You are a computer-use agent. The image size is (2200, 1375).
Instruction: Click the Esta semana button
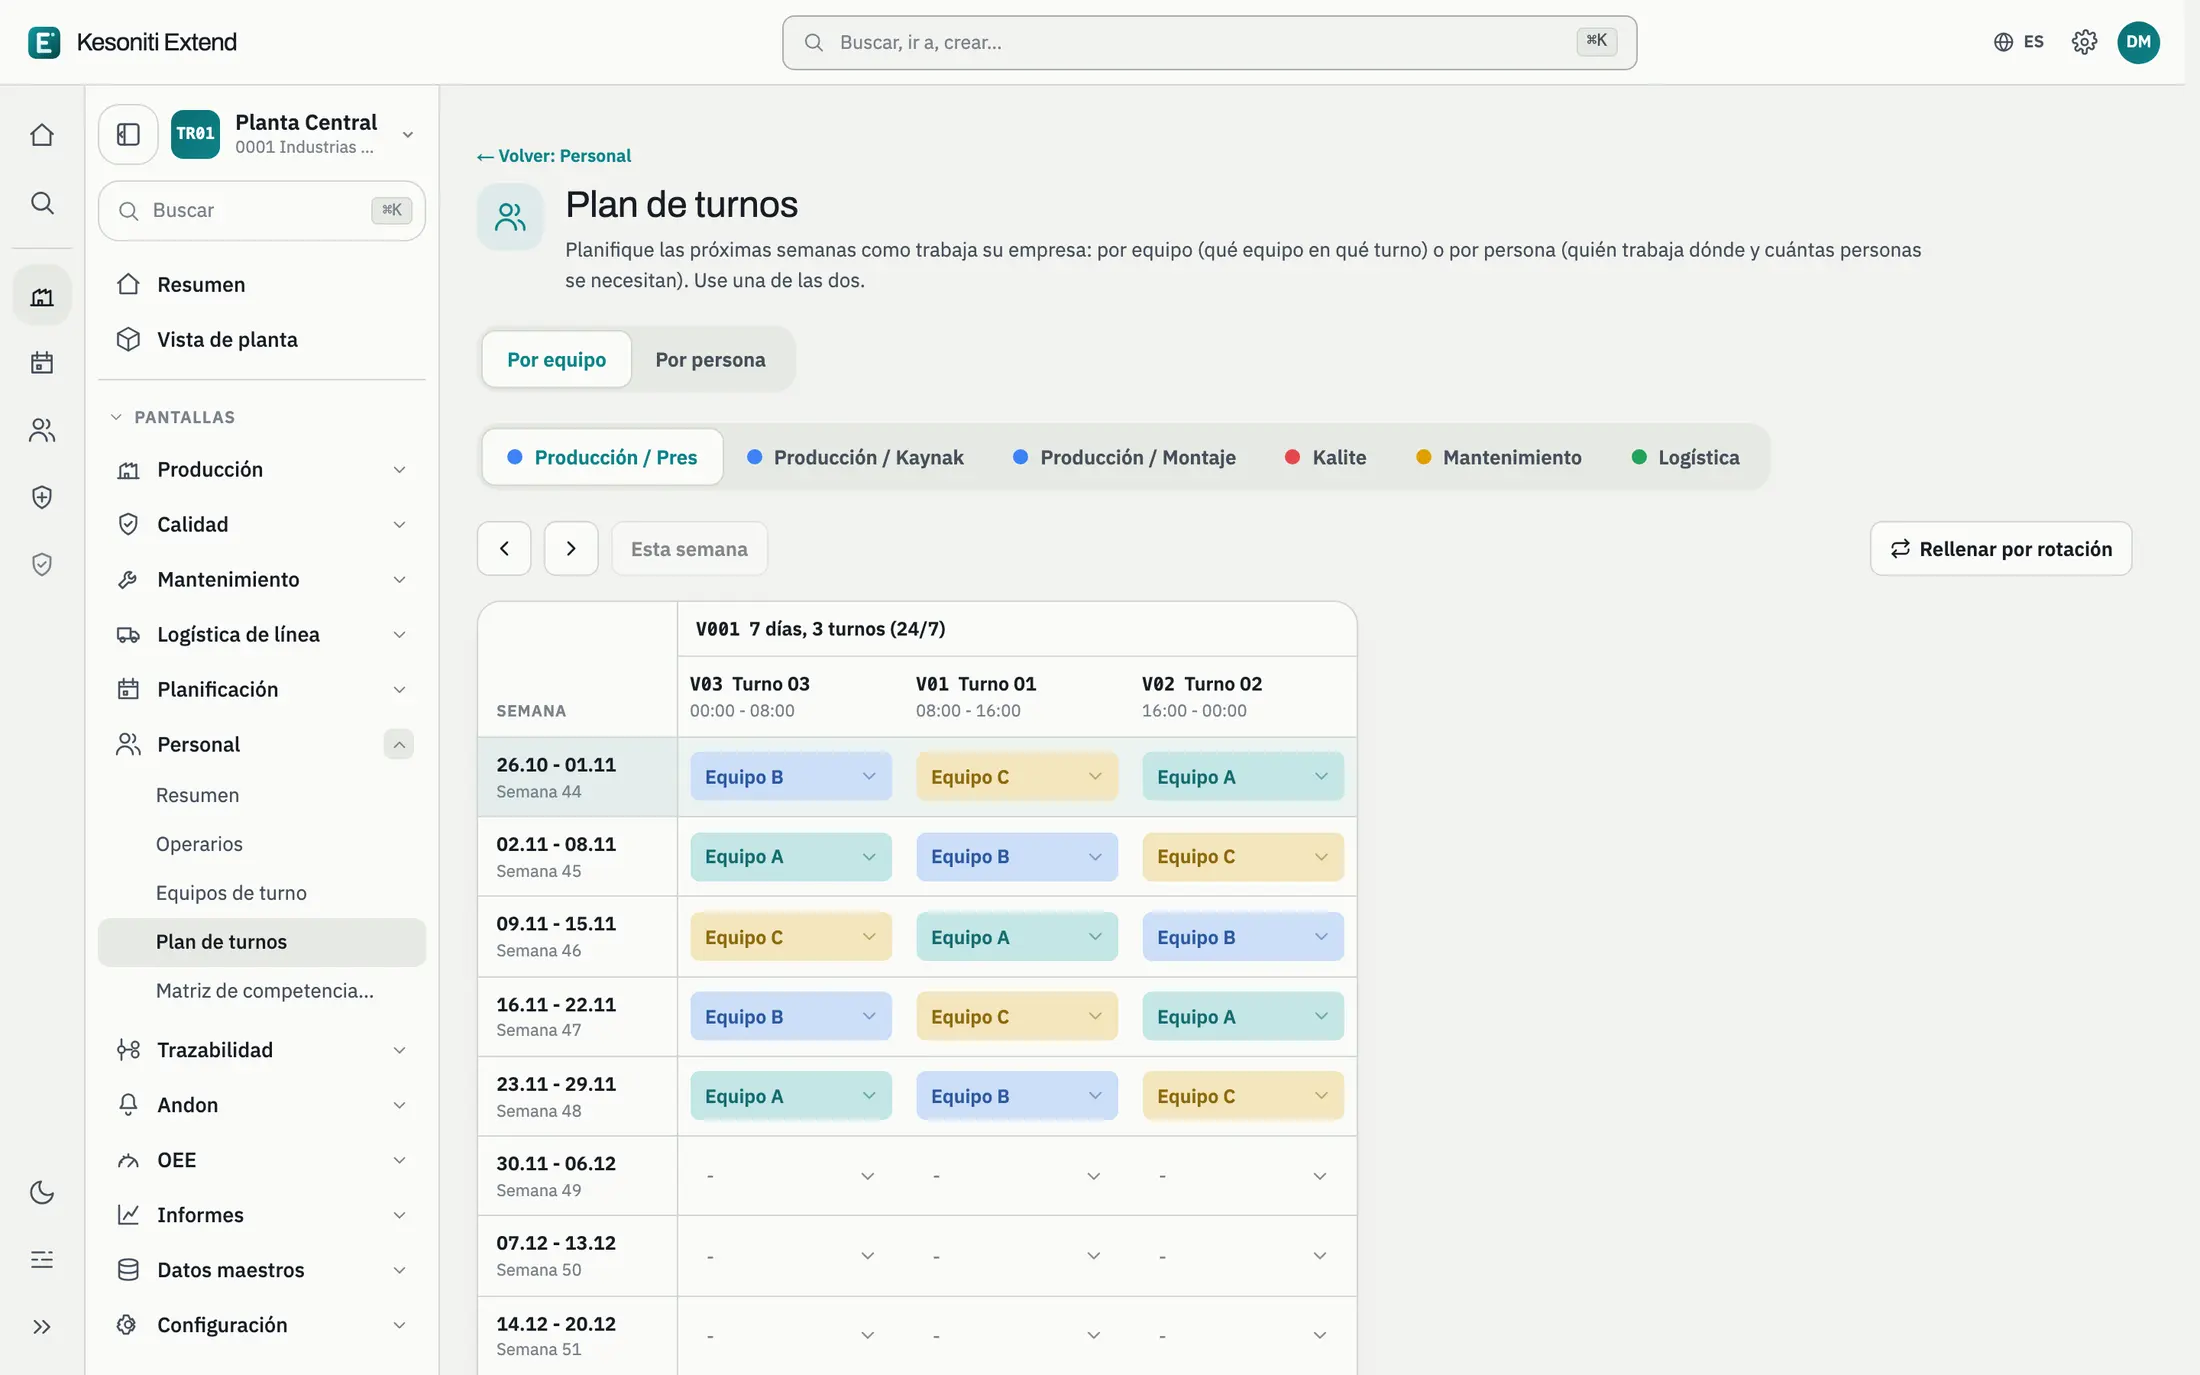(689, 548)
